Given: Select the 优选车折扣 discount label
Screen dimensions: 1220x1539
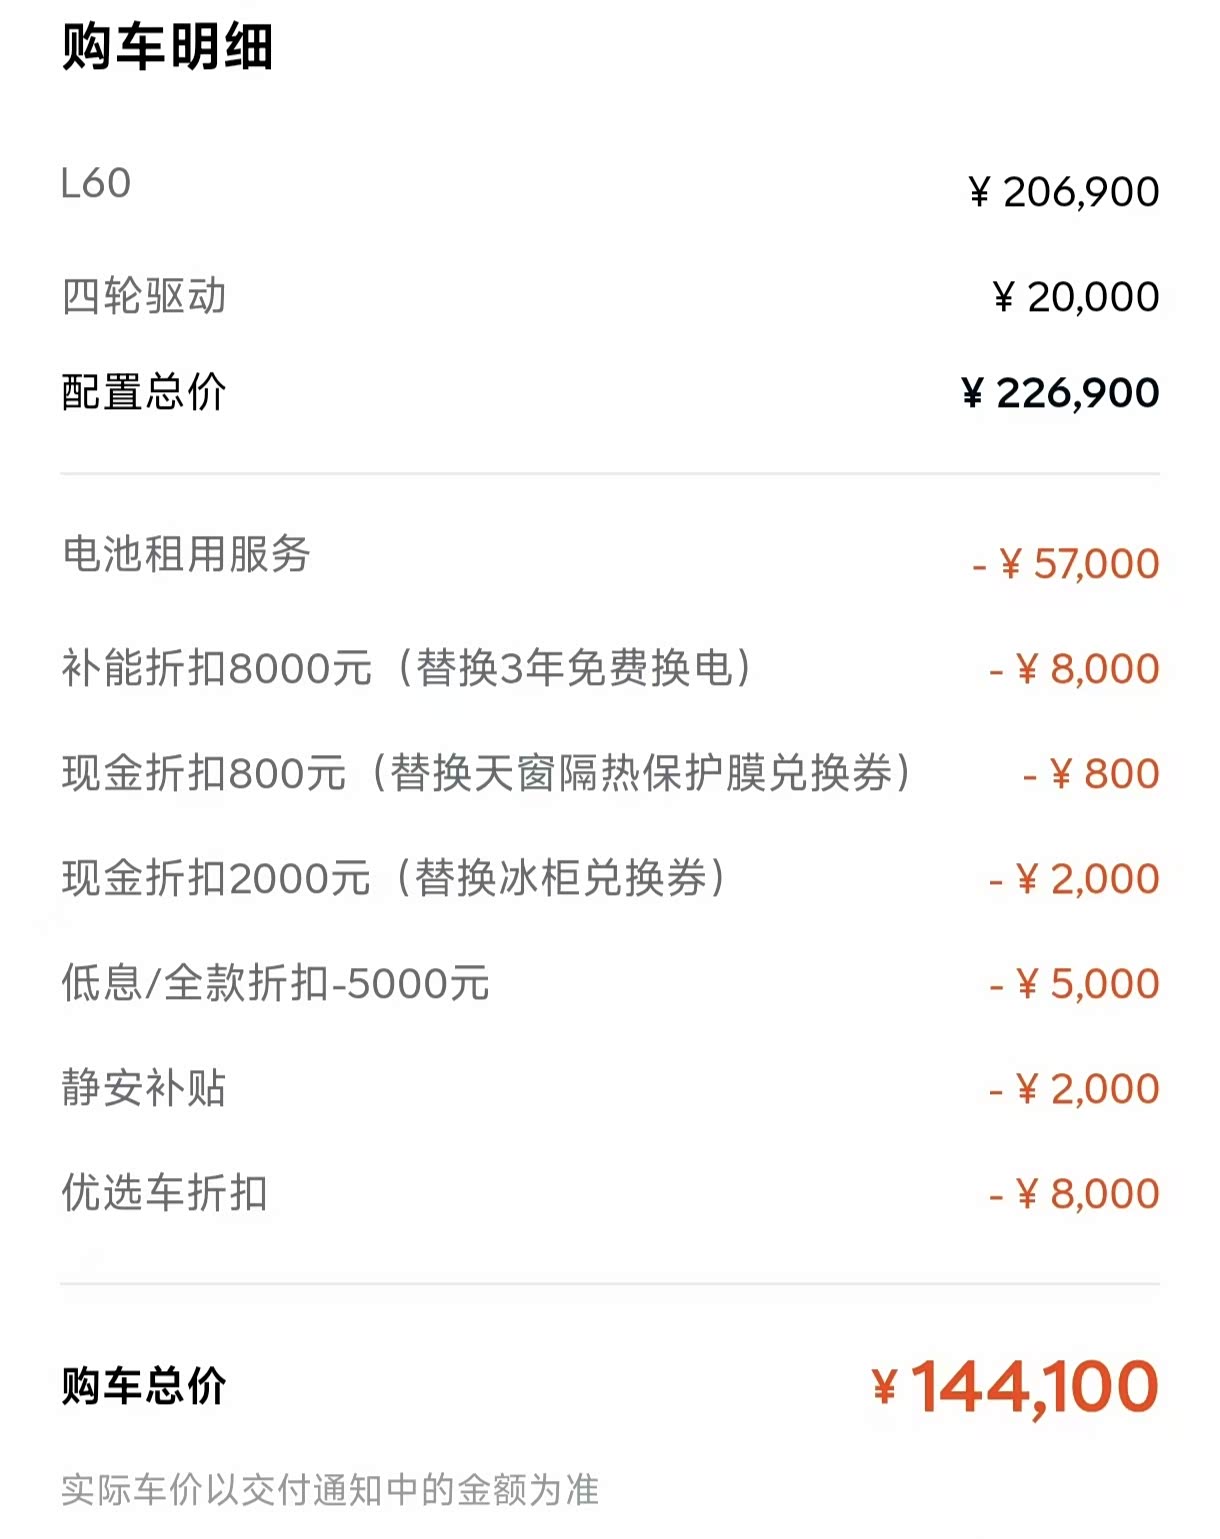Looking at the screenshot, I should 165,1193.
